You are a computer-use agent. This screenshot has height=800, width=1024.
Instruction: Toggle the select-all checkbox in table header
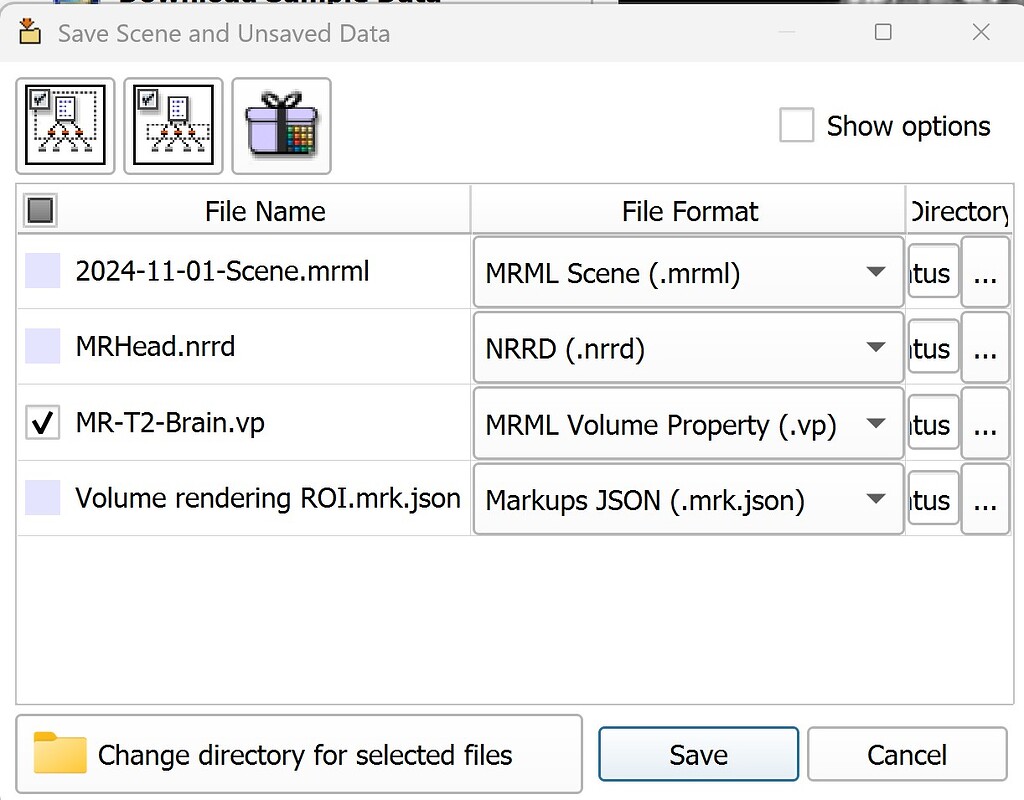click(x=38, y=210)
